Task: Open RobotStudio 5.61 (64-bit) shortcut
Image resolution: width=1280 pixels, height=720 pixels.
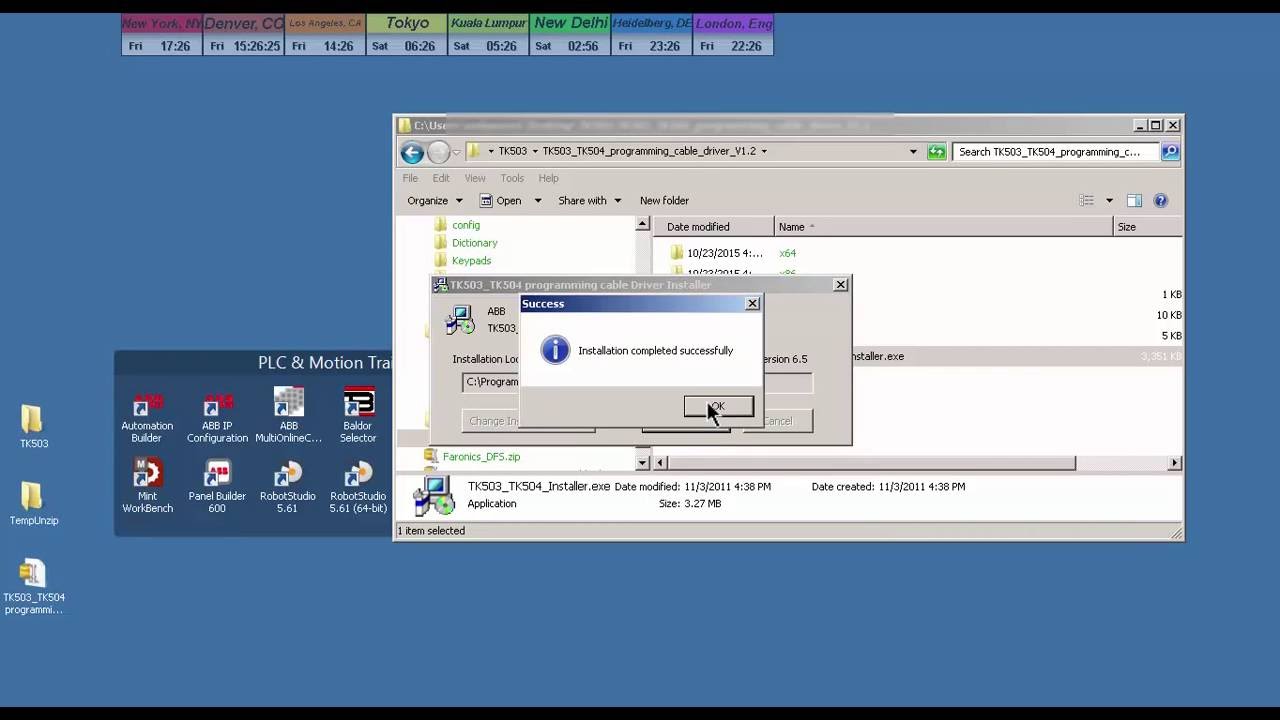Action: (358, 487)
